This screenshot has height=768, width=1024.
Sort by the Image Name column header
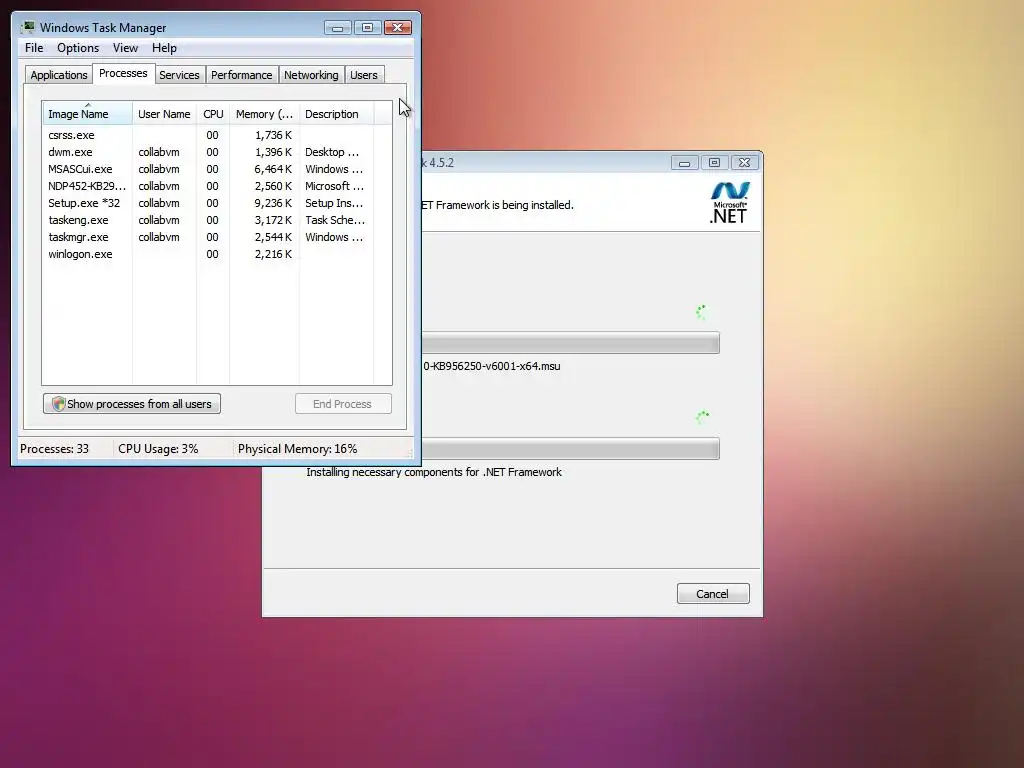(x=88, y=114)
